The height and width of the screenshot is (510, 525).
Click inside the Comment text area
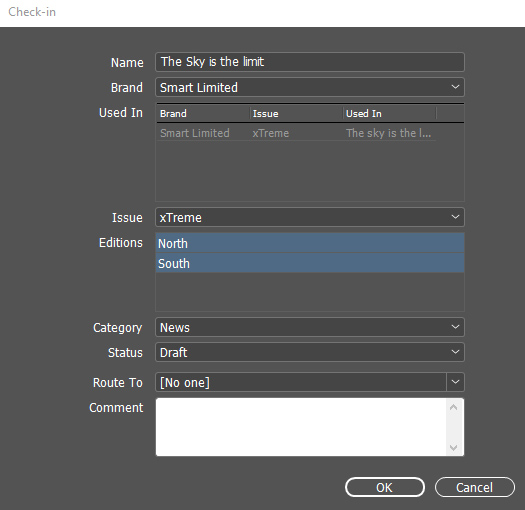pos(301,427)
